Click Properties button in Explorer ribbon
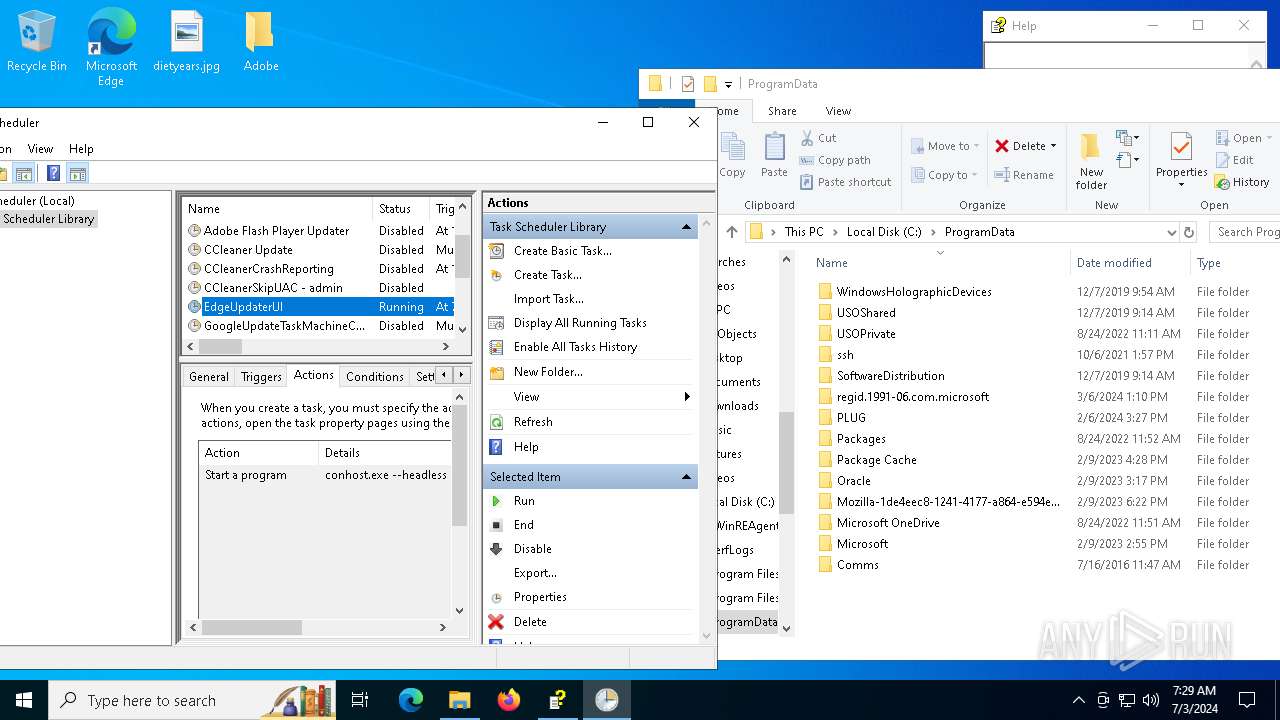The height and width of the screenshot is (720, 1280). click(1181, 160)
